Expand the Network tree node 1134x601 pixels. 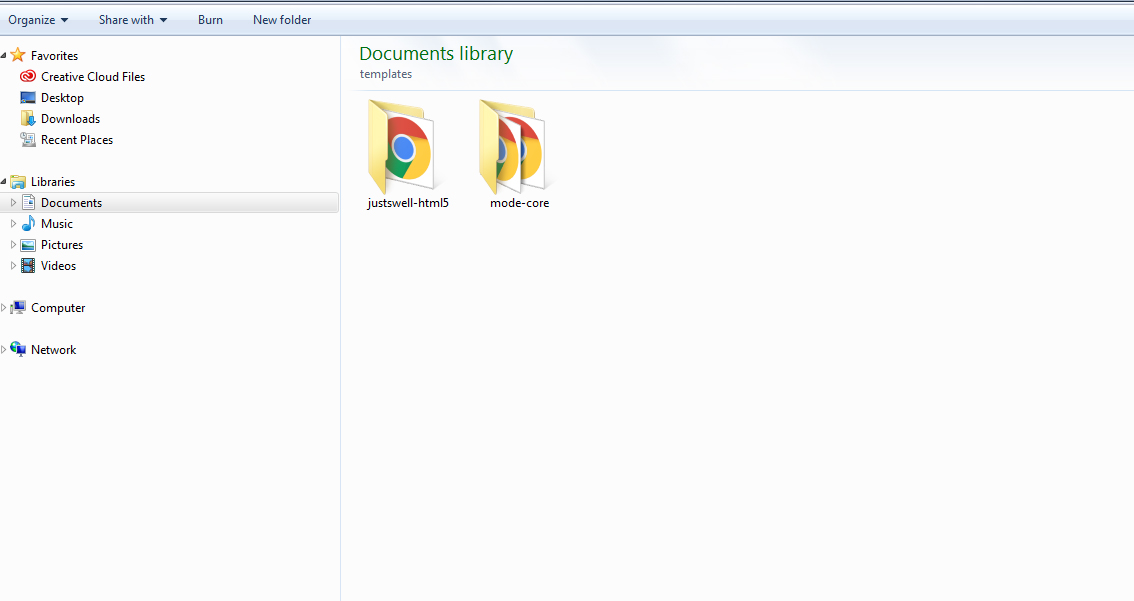[x=4, y=350]
